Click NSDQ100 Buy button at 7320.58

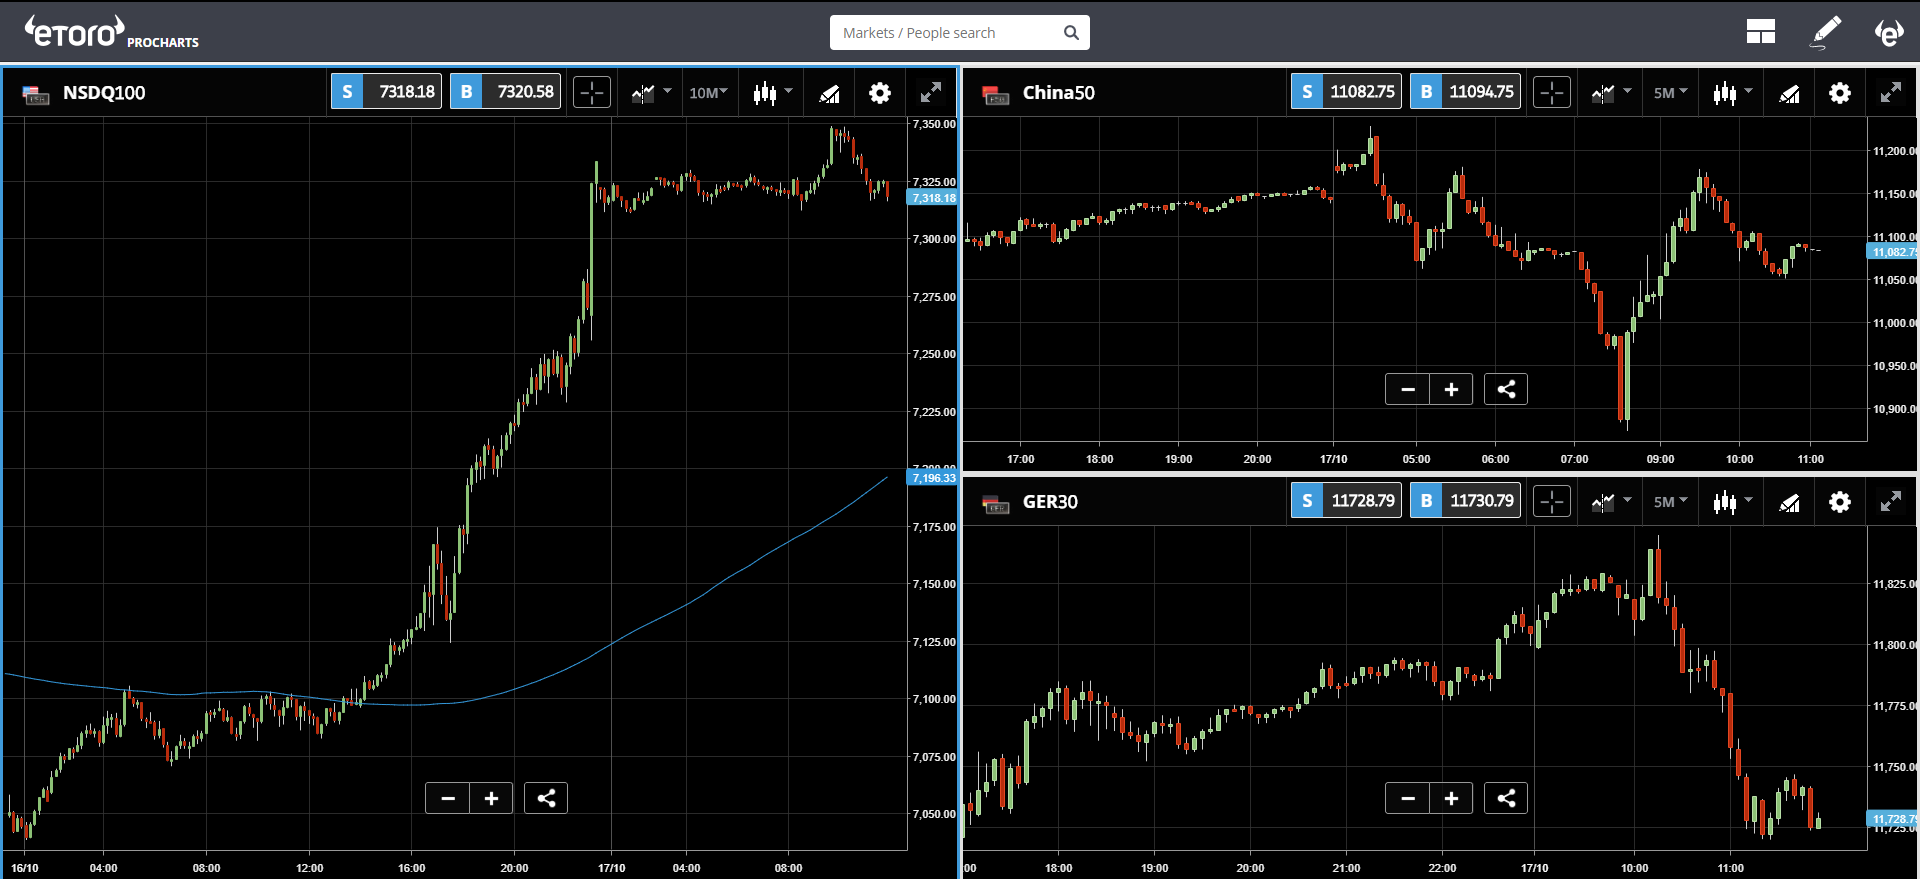click(x=505, y=92)
